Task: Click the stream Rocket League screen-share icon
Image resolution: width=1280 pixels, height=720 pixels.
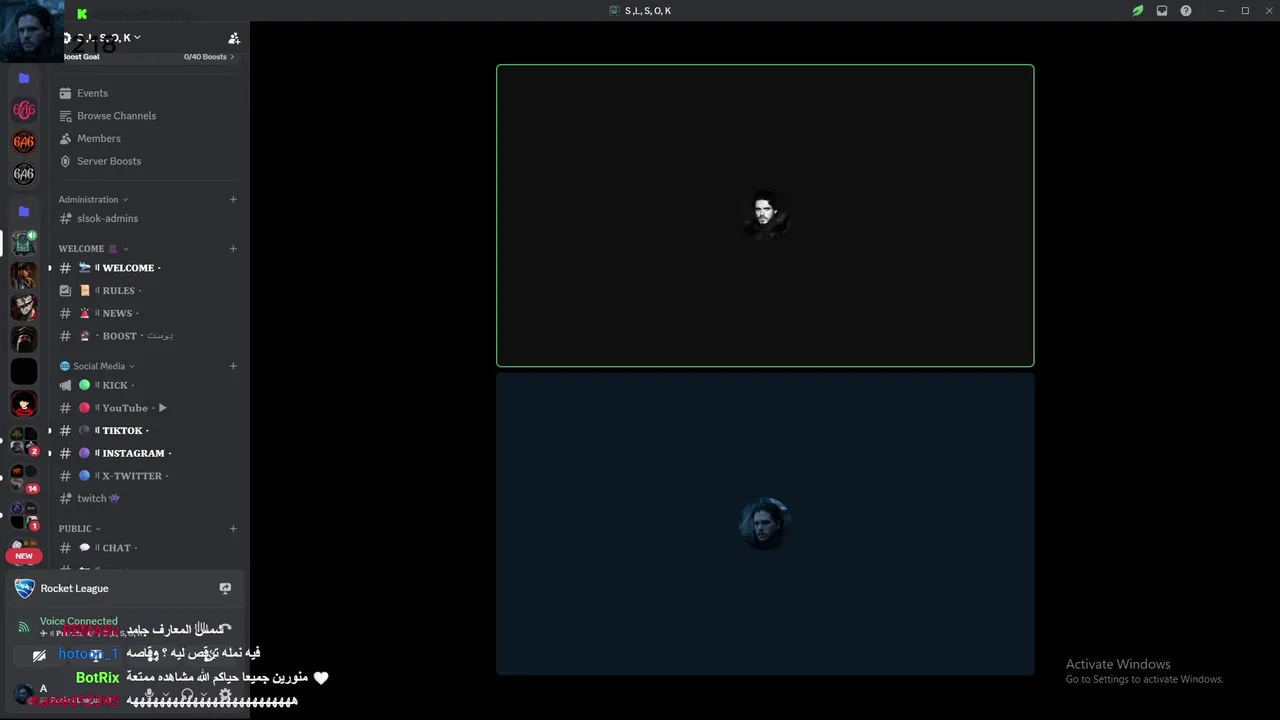Action: pyautogui.click(x=225, y=588)
